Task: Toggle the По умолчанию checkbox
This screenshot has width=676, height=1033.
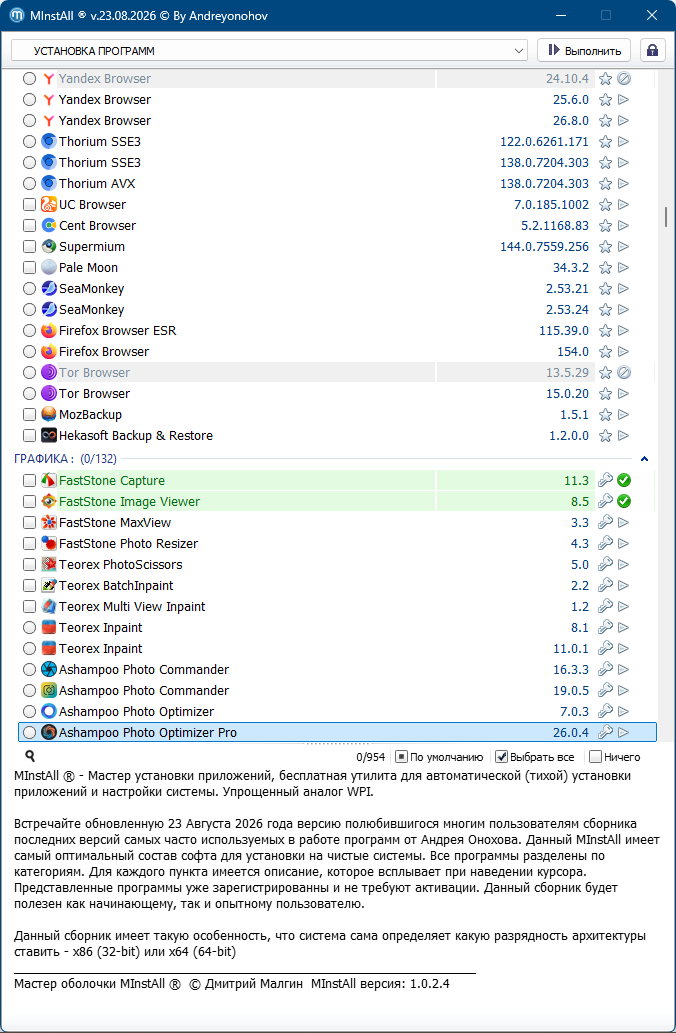Action: coord(401,757)
